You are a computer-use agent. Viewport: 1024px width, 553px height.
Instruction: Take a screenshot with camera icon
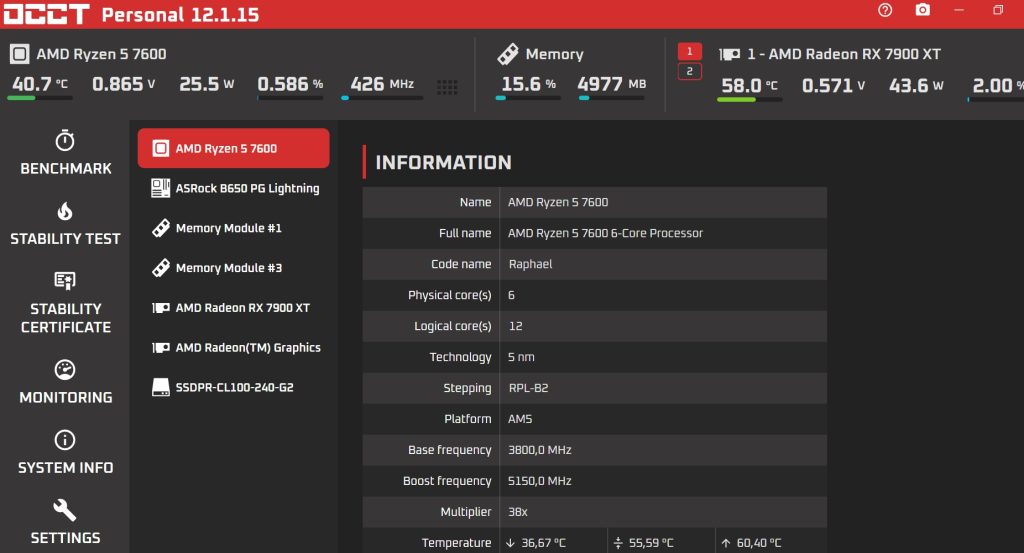[922, 10]
